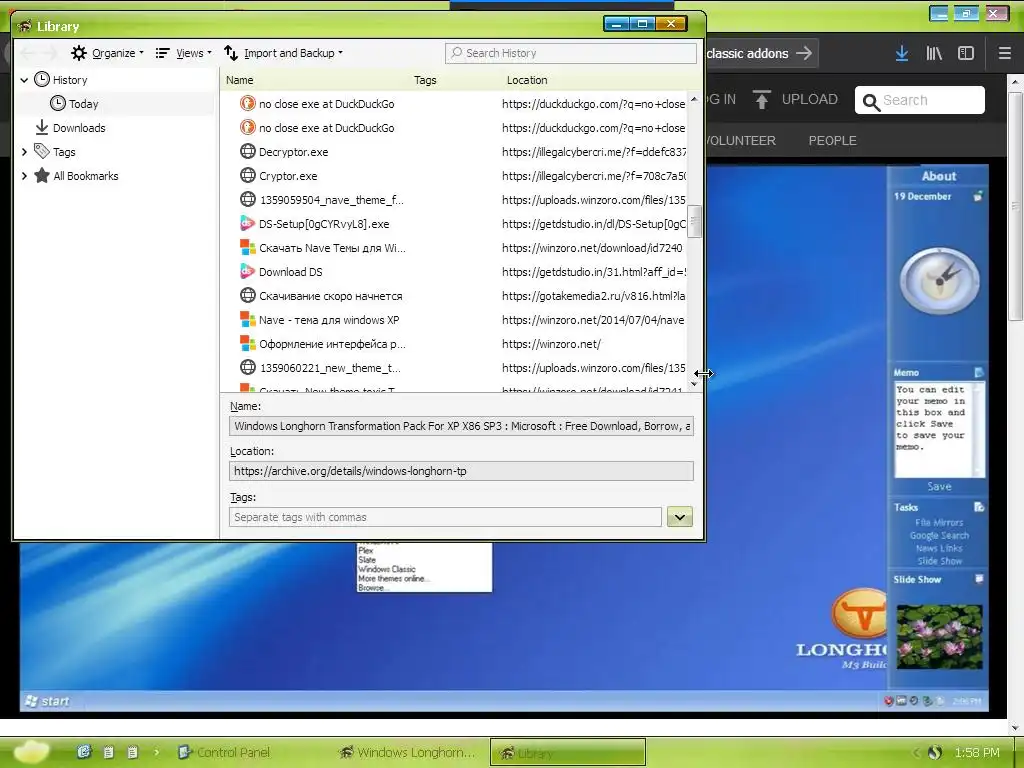Click the history list vertical scrollbar thumb

tap(694, 222)
